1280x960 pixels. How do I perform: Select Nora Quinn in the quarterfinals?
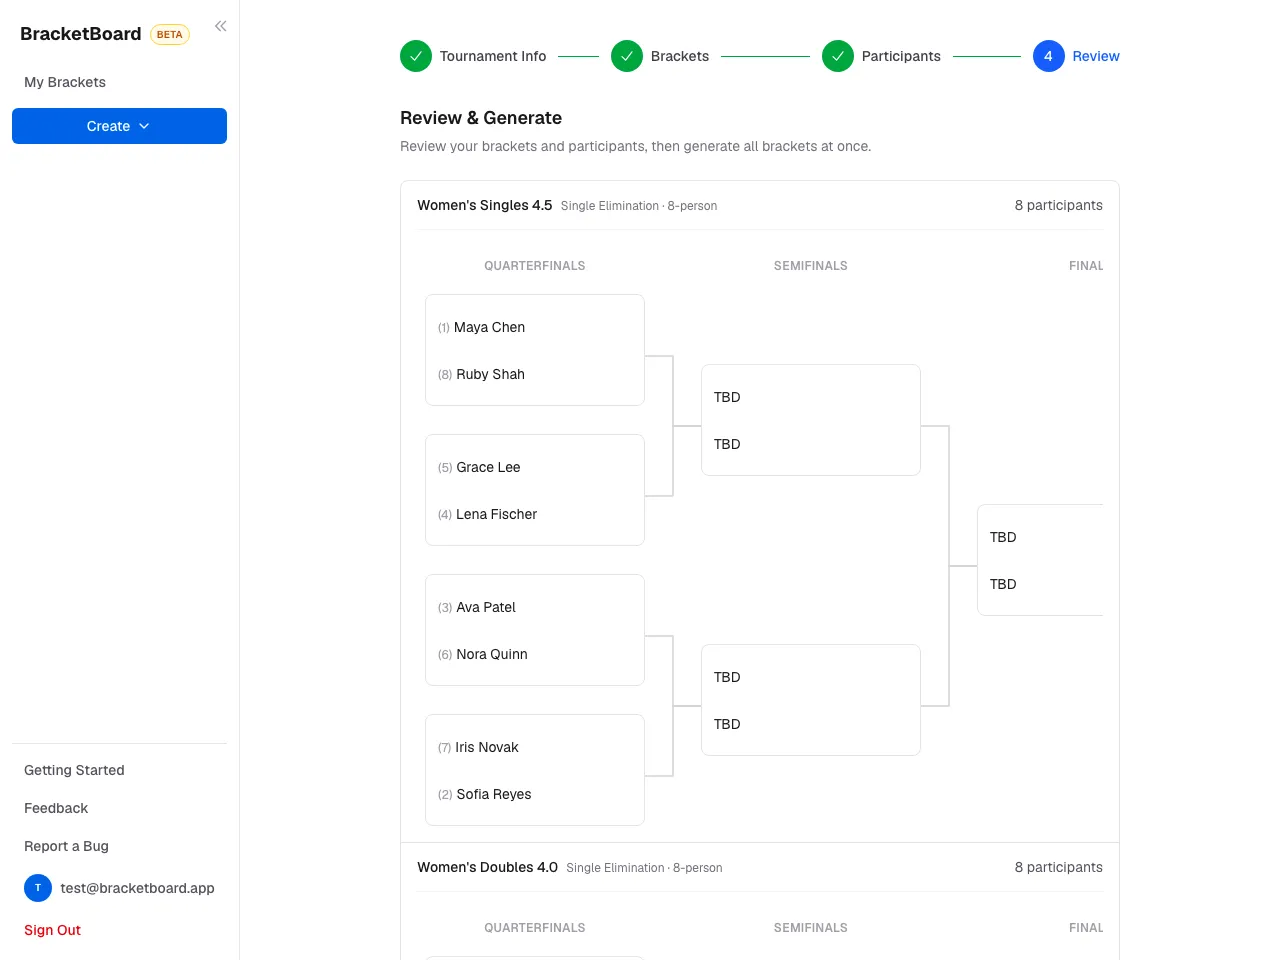[x=492, y=654]
